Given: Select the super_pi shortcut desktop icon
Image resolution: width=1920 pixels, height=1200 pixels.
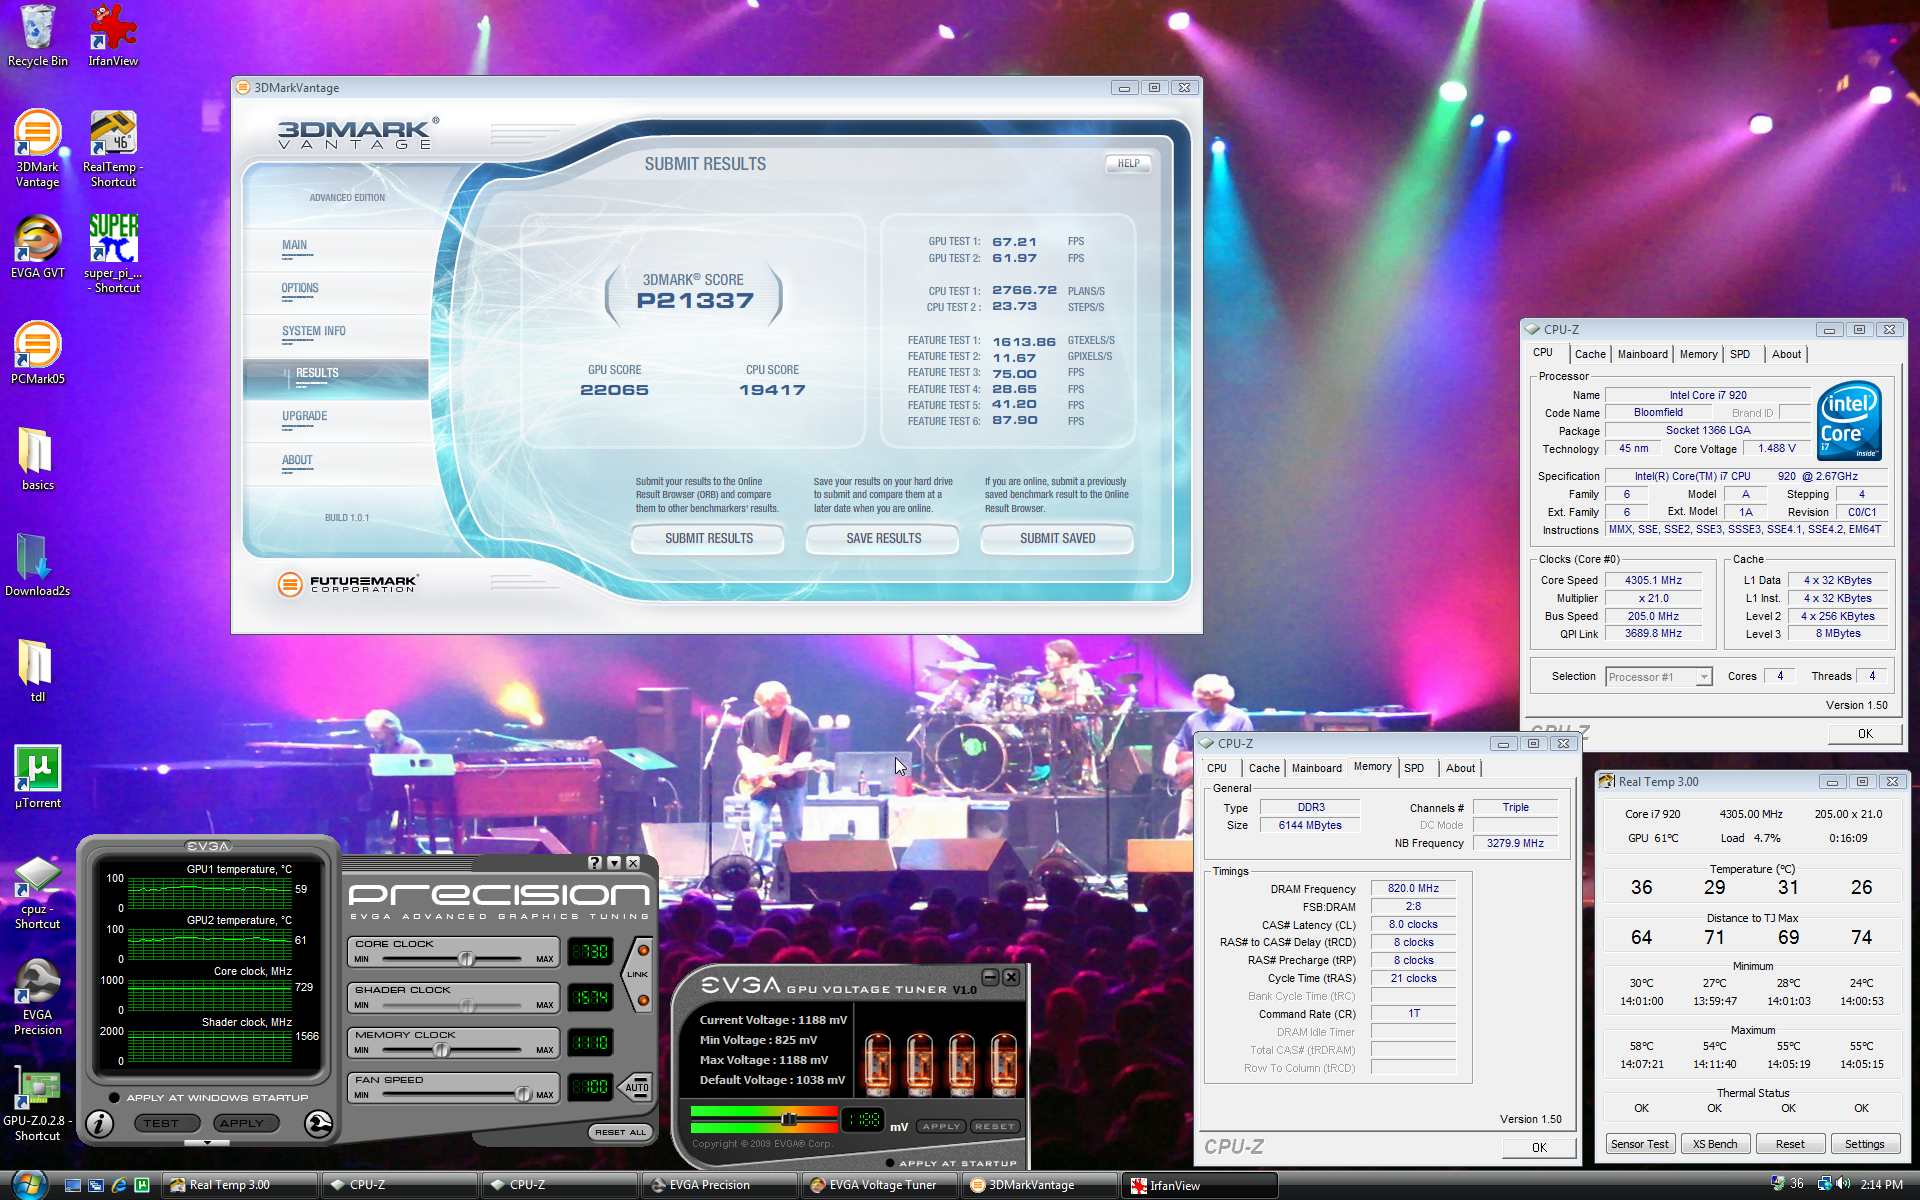Looking at the screenshot, I should pos(113,254).
